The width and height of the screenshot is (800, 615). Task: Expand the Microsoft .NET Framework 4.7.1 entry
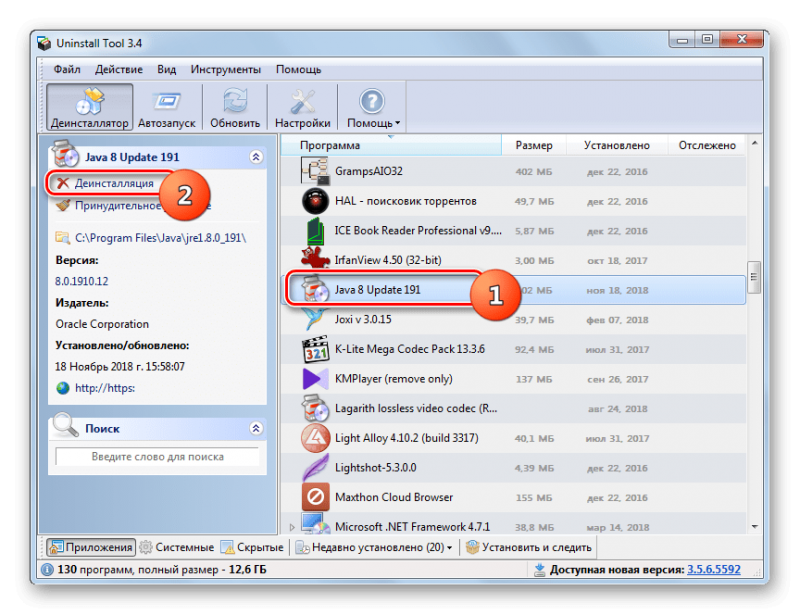point(292,527)
